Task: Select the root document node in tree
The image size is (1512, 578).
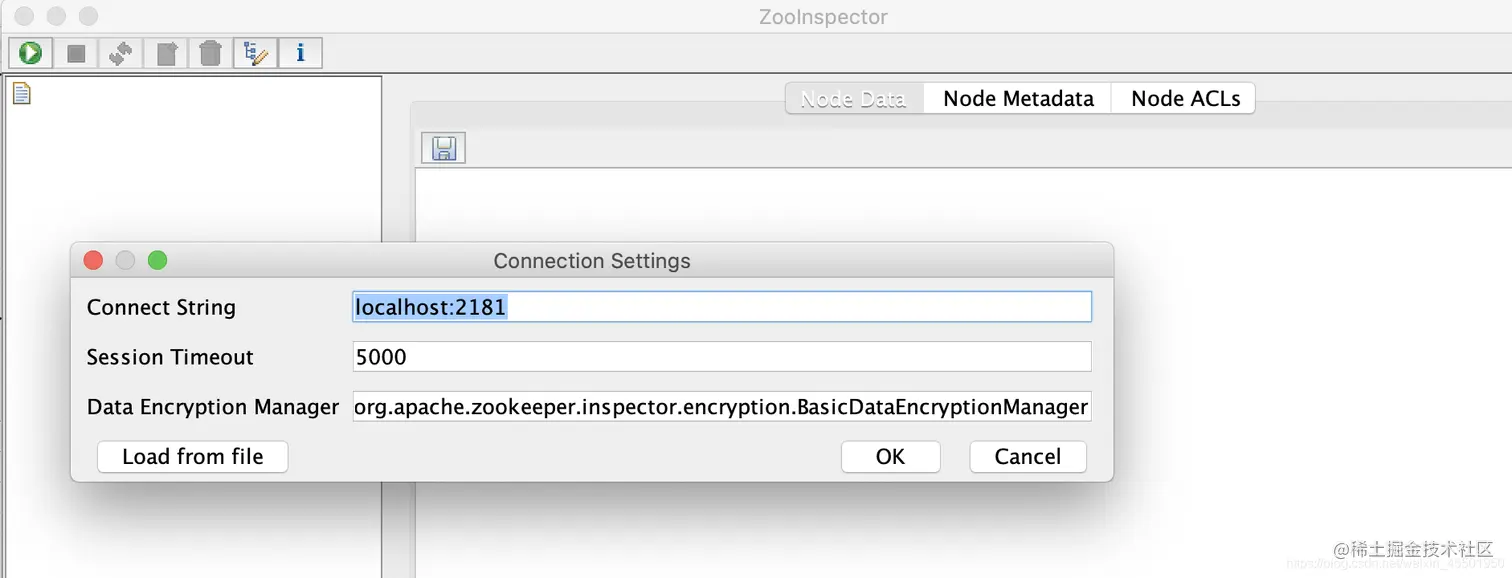Action: pos(21,93)
